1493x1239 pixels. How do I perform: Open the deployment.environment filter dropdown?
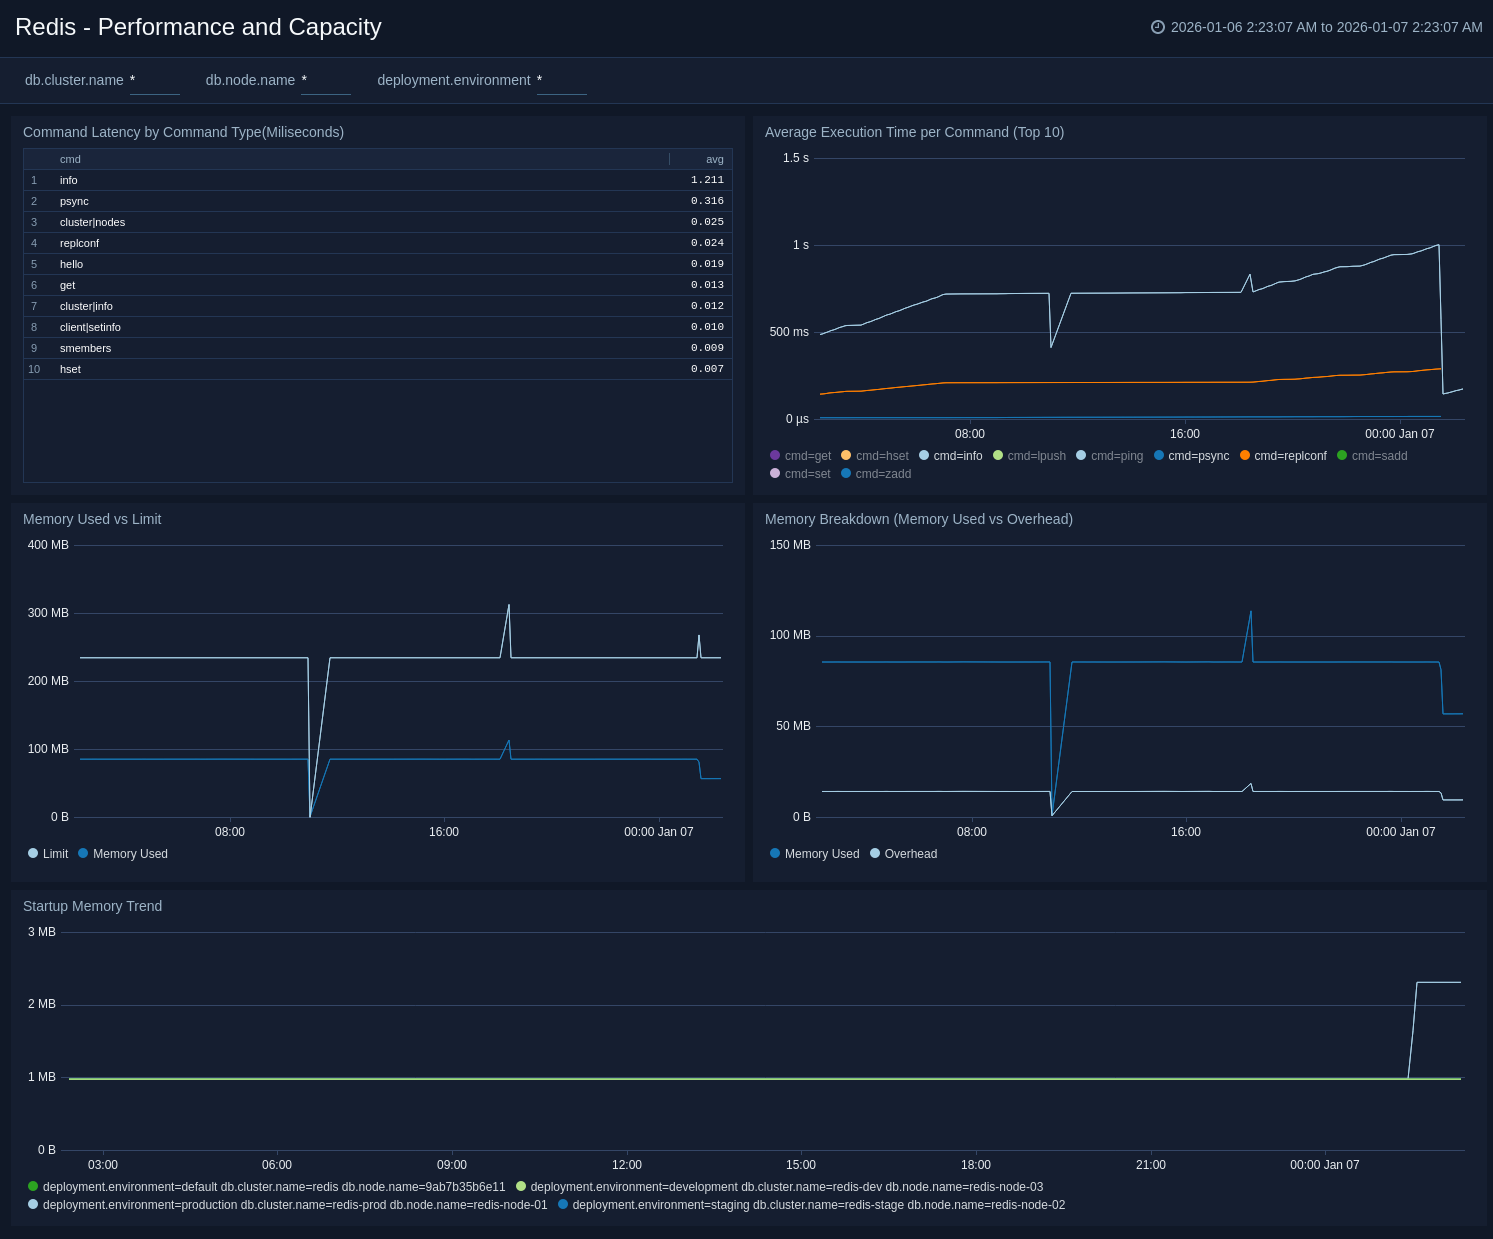[561, 81]
